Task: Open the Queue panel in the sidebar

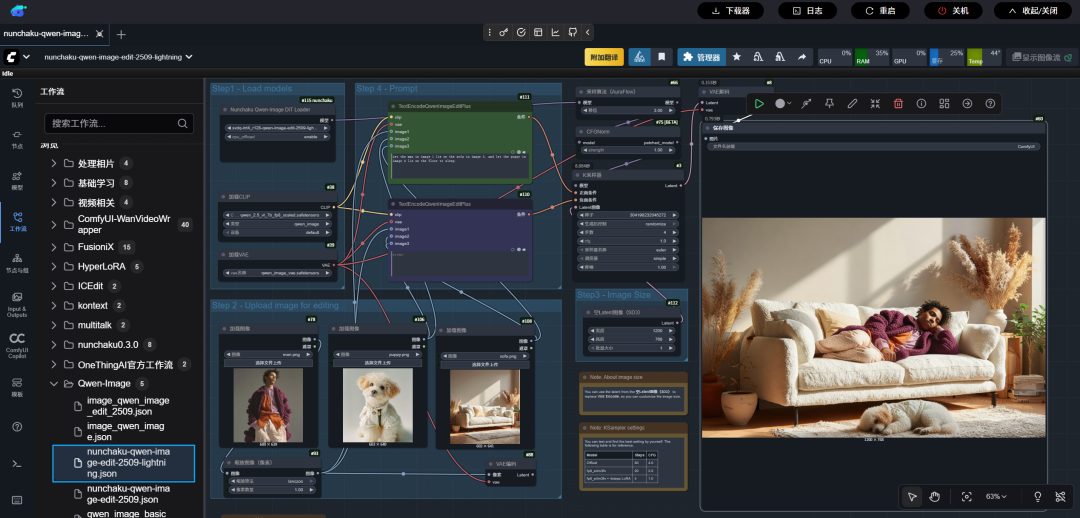Action: [x=17, y=97]
